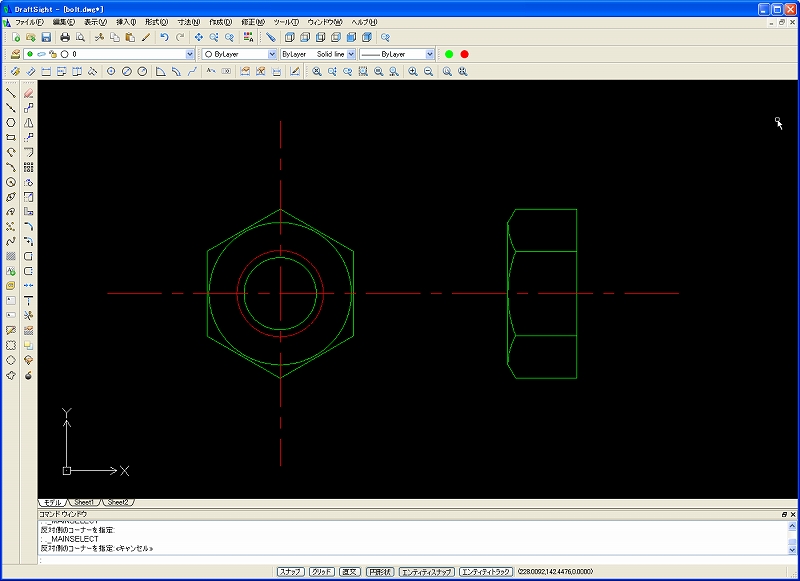Close the コマンドウィンドウ panel
Image resolution: width=800 pixels, height=581 pixels.
[x=793, y=515]
